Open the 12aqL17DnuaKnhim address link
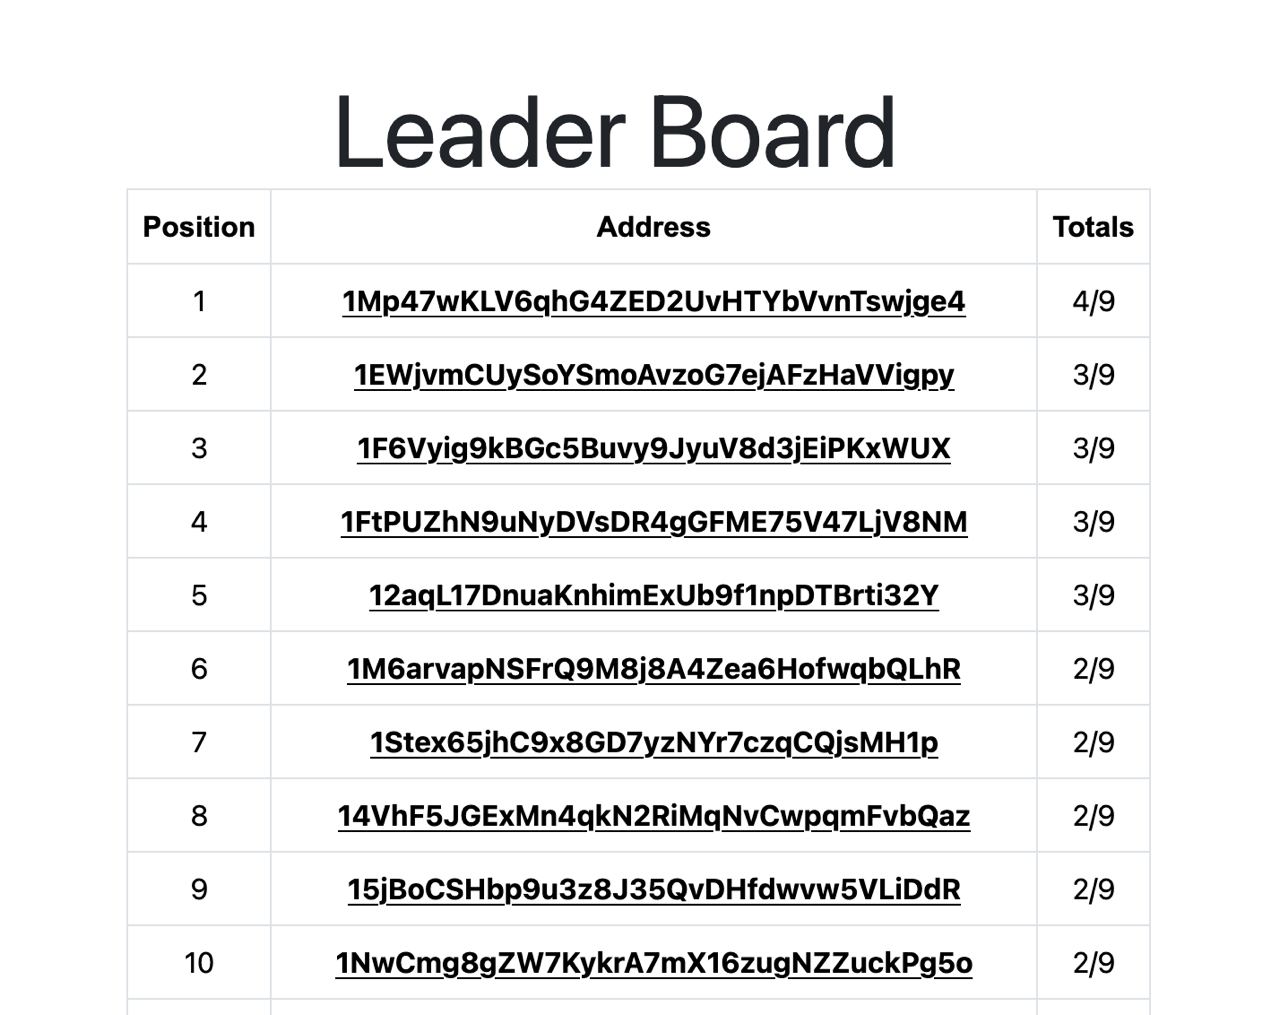The image size is (1280, 1015). (653, 595)
